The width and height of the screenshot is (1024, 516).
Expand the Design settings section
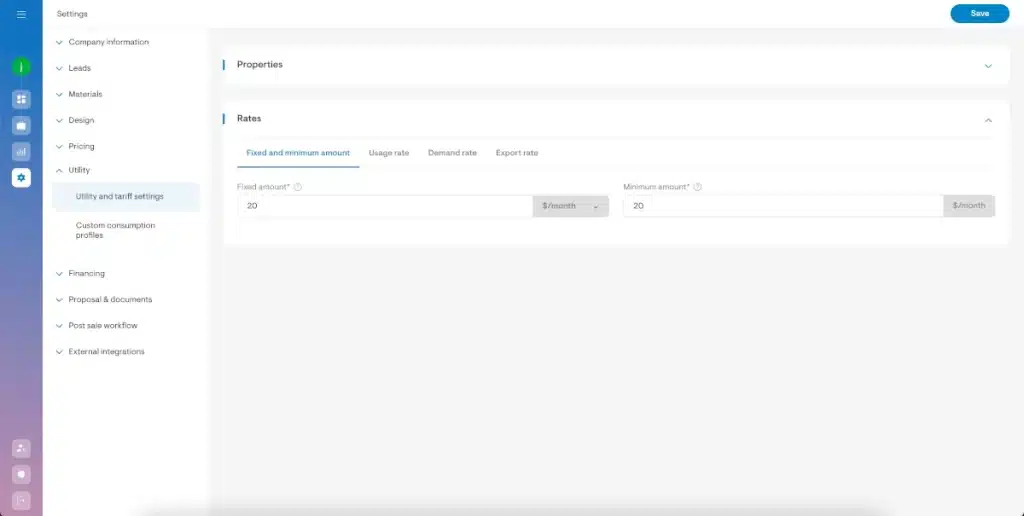pos(75,120)
